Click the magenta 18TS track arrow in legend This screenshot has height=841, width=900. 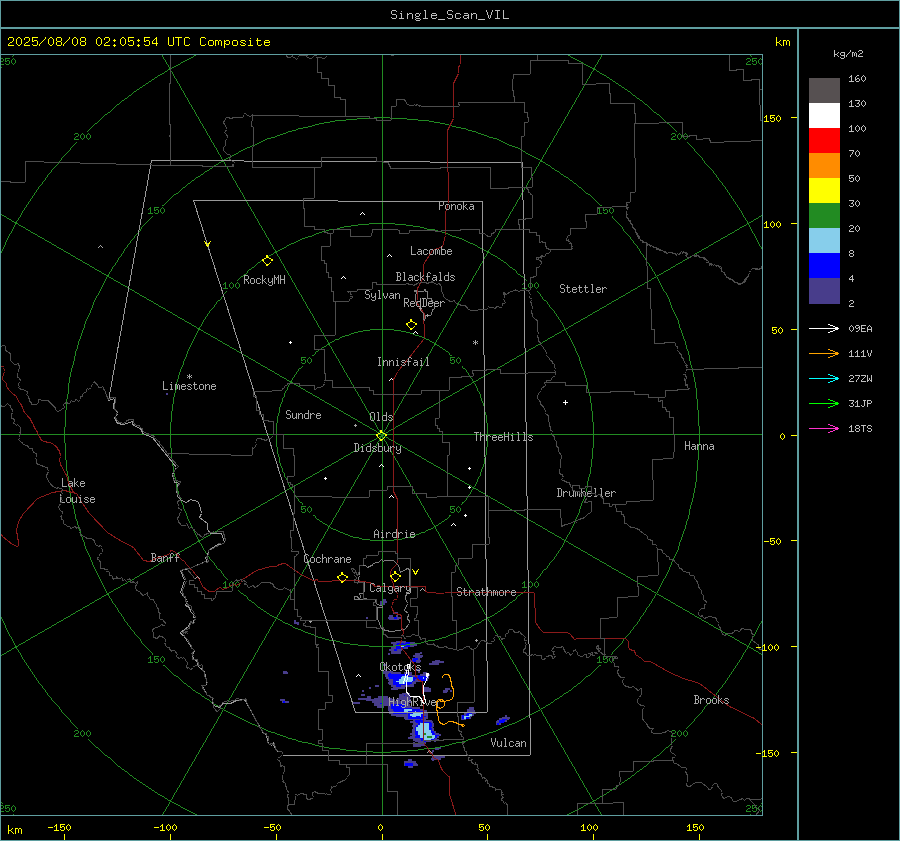coord(824,428)
